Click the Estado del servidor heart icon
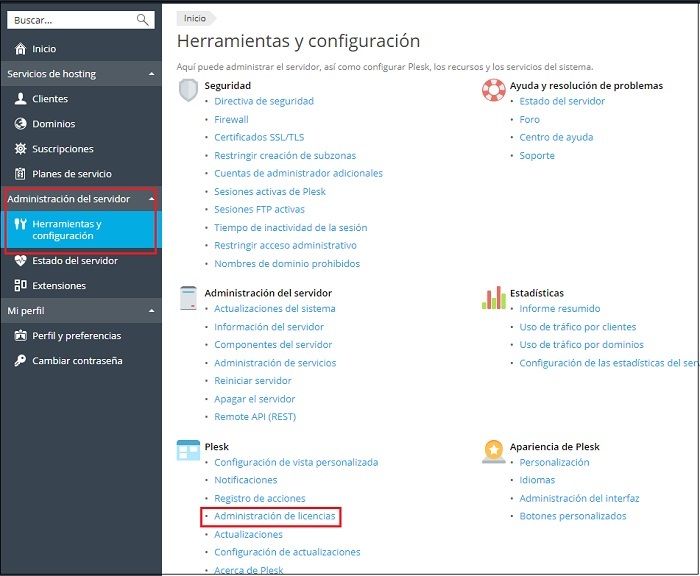The image size is (700, 576). click(x=20, y=260)
